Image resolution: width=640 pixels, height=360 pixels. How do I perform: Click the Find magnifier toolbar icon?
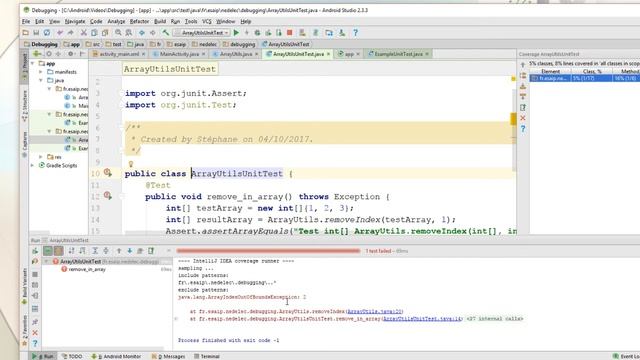pos(118,33)
